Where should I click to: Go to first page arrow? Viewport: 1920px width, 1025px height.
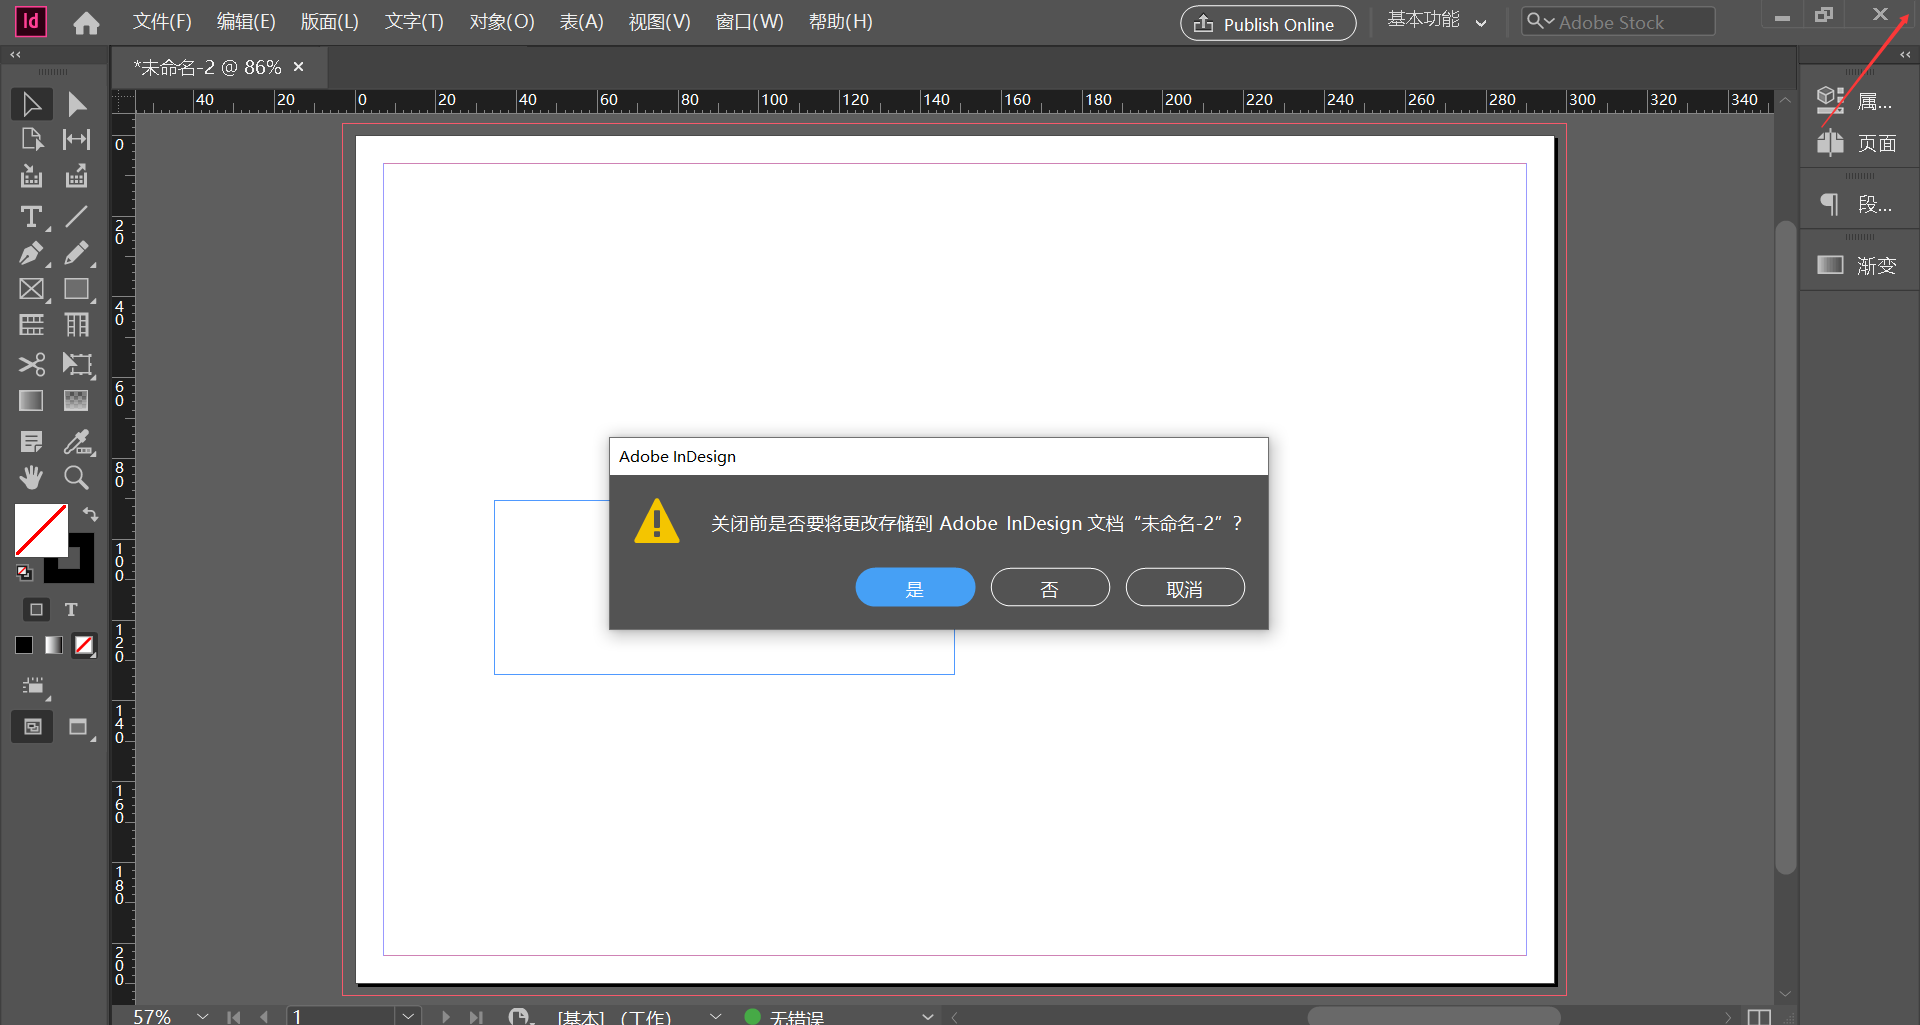tap(233, 1016)
